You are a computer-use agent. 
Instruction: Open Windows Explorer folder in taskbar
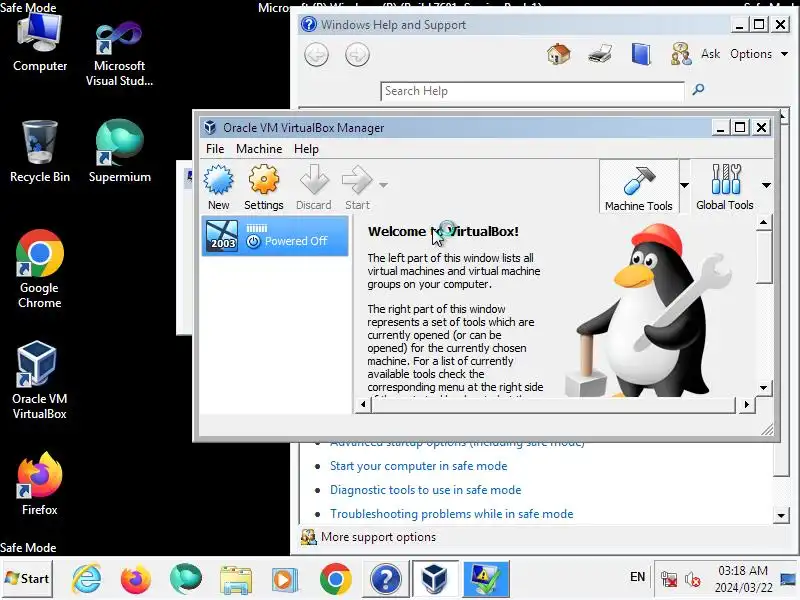pos(235,580)
